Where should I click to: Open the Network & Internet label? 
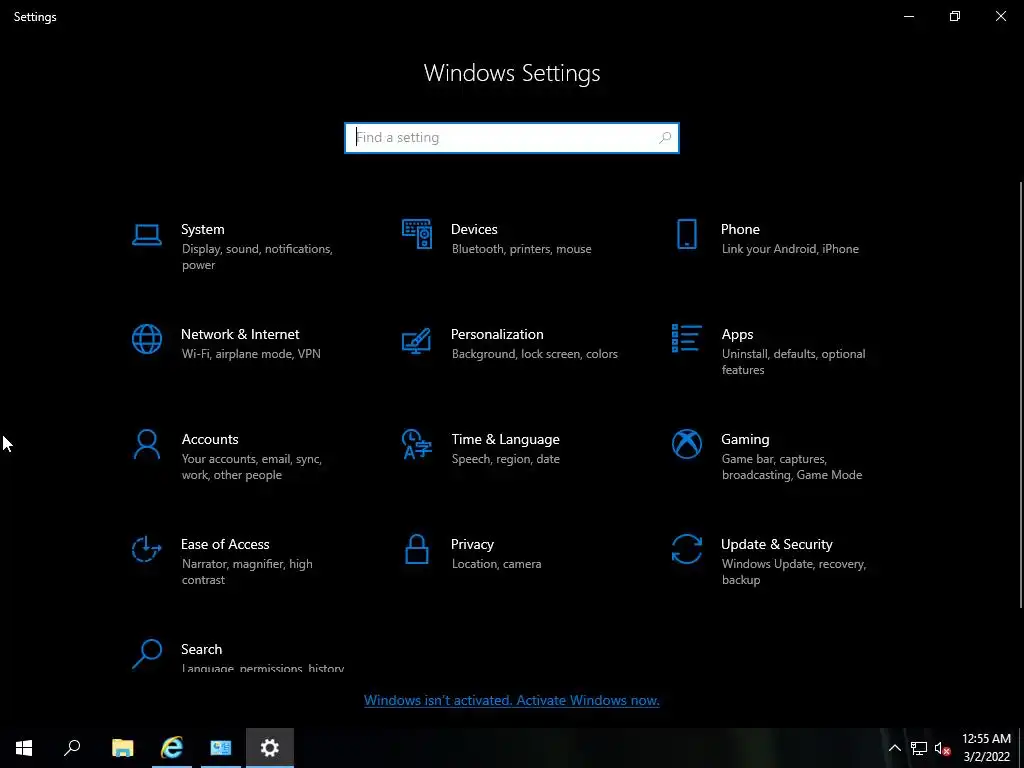tap(240, 334)
